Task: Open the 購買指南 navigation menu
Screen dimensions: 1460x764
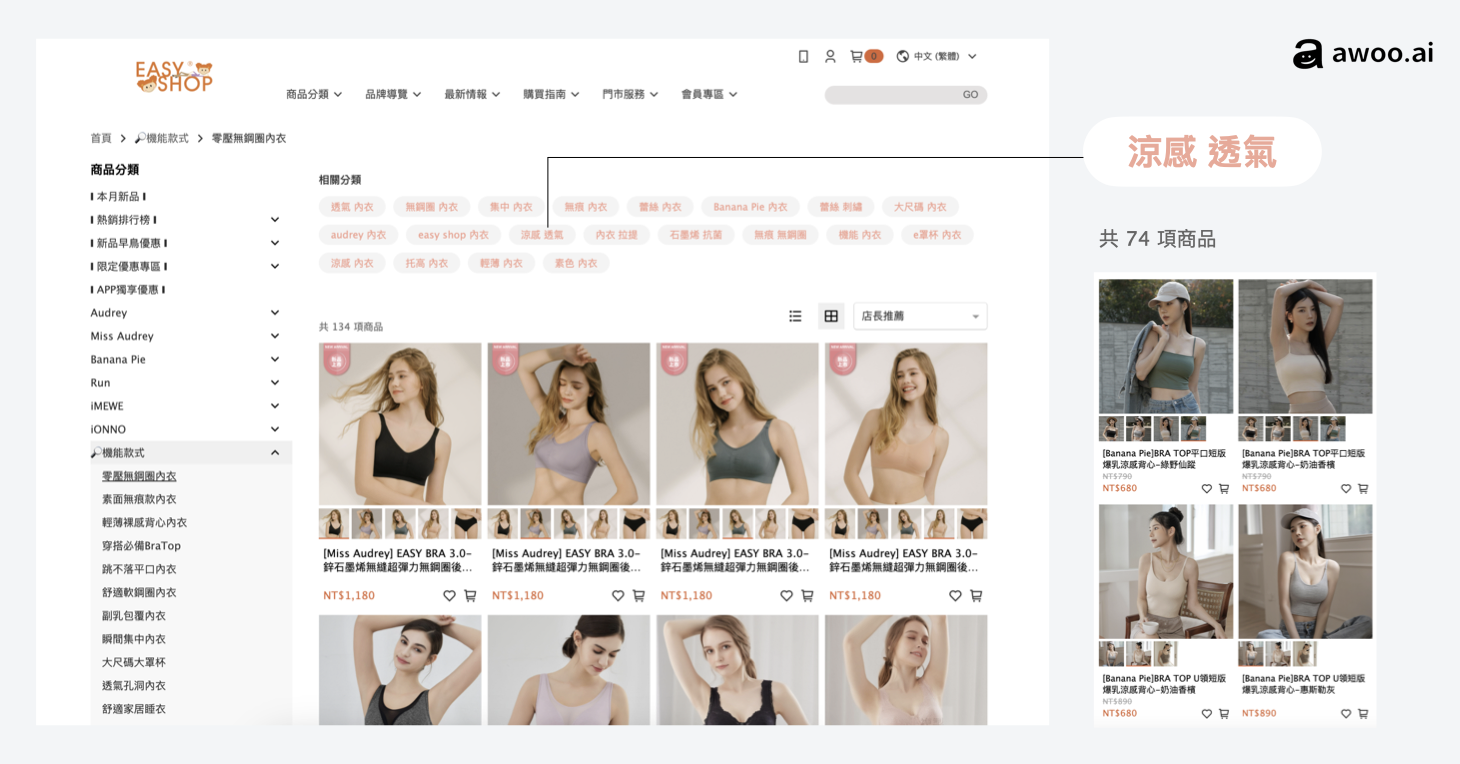Action: click(551, 94)
